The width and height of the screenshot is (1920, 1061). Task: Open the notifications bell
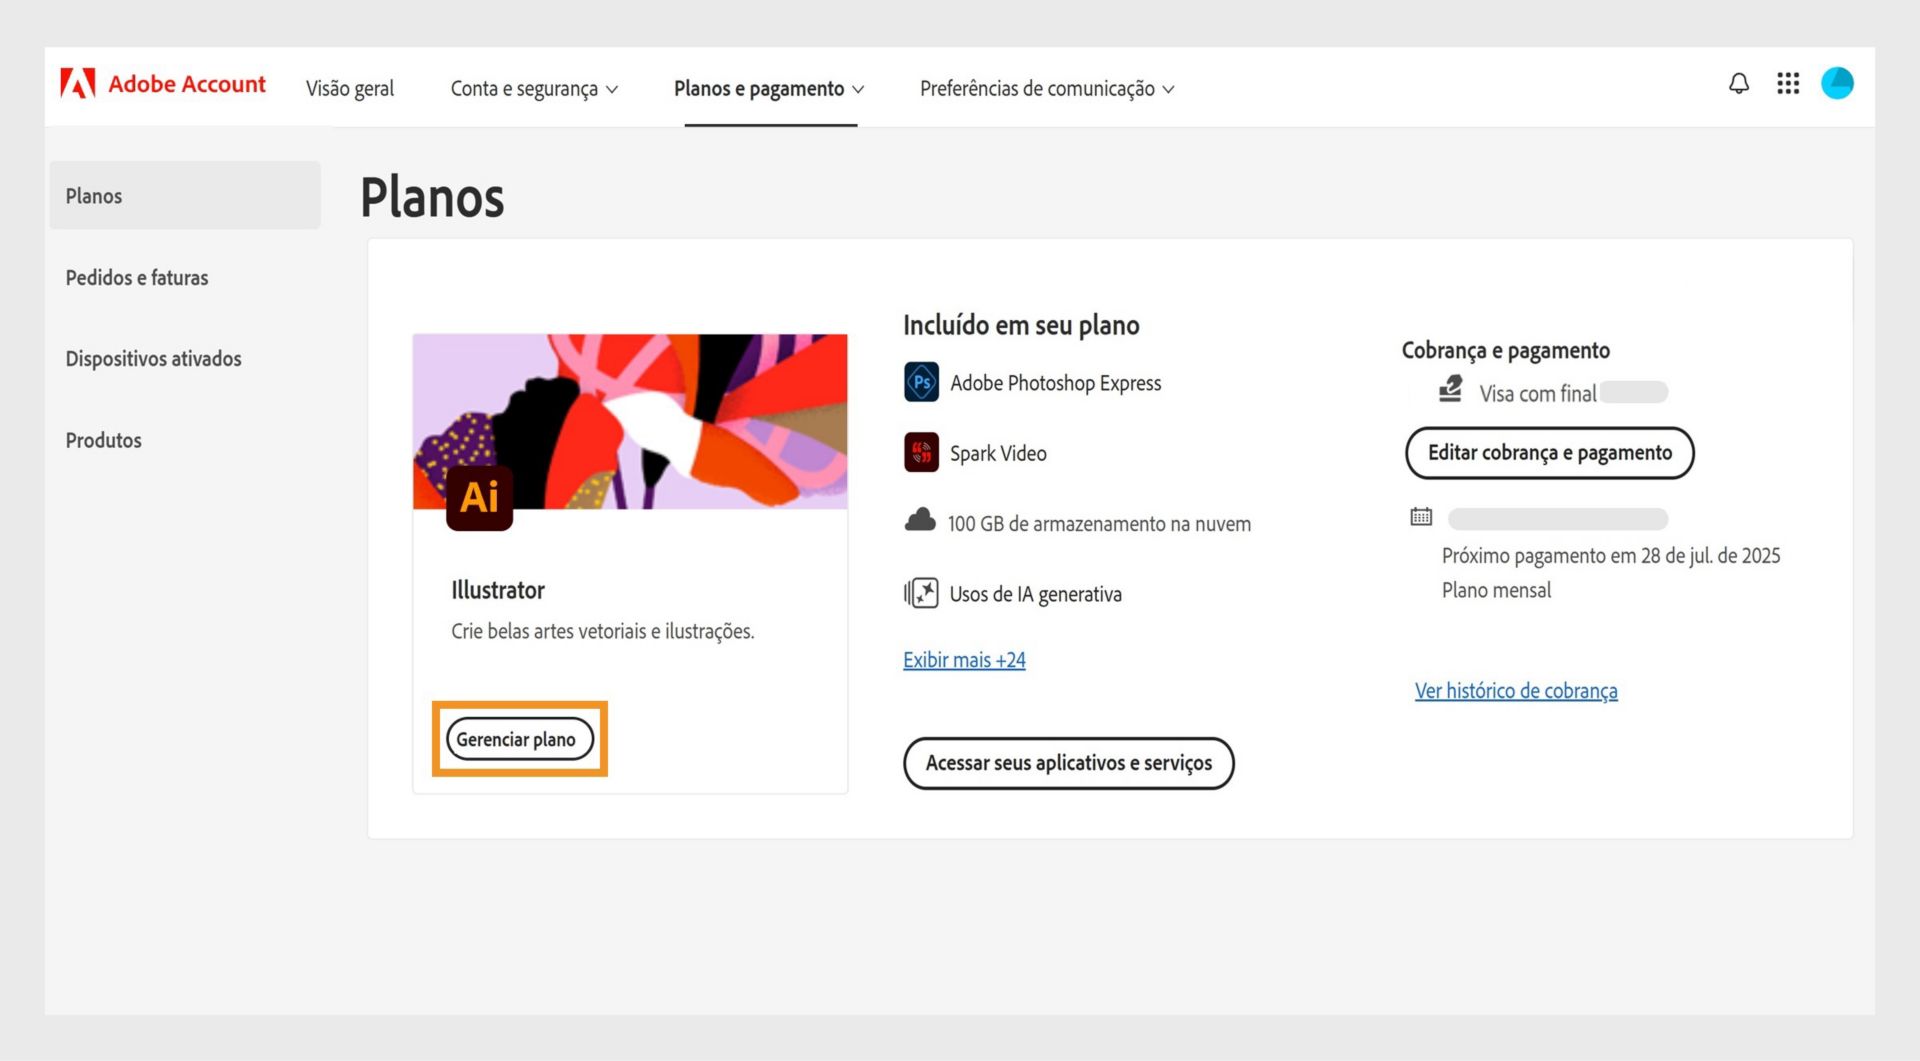point(1739,84)
